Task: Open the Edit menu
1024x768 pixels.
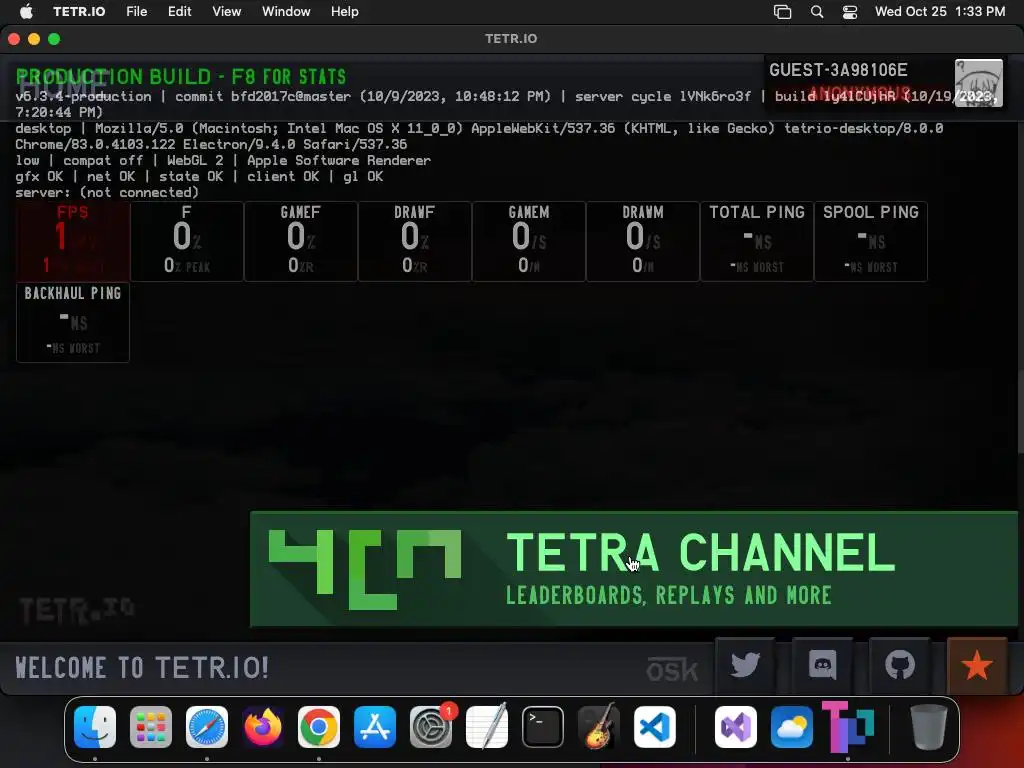Action: [x=180, y=11]
